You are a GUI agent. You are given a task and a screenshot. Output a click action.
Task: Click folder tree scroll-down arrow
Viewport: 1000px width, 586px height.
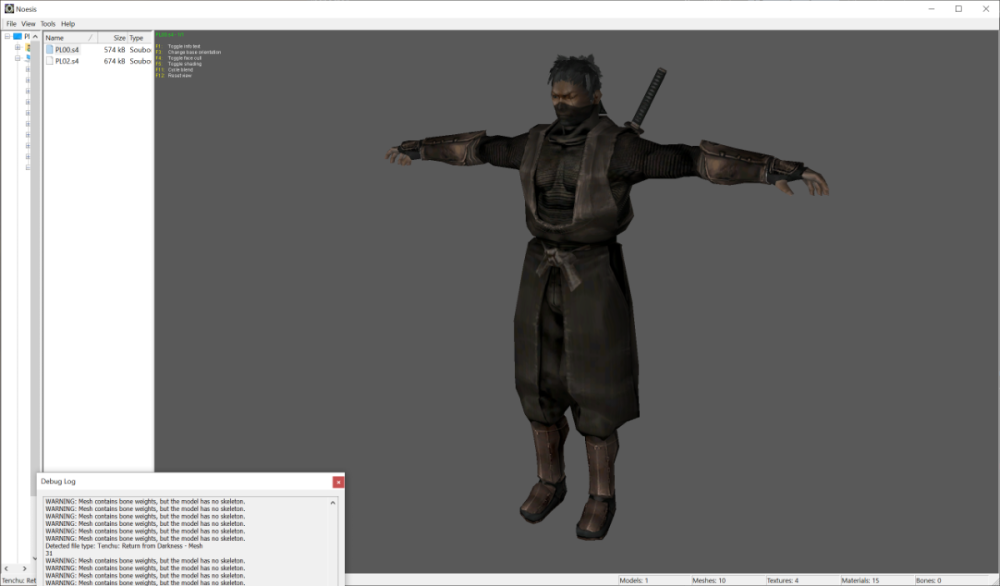[x=35, y=559]
